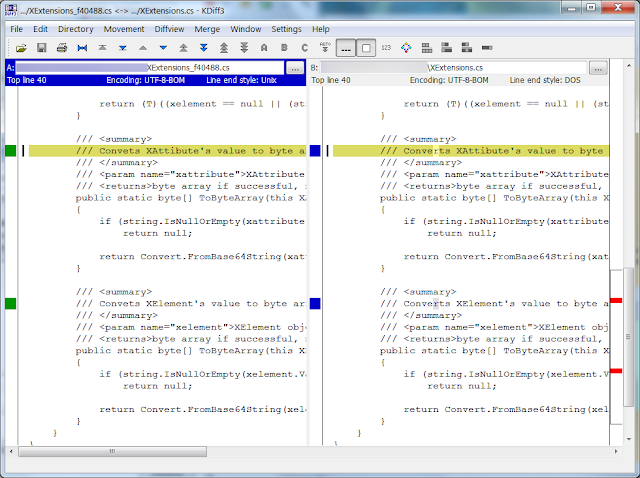640x478 pixels.
Task: Click the horizontal scrollbar thumb
Action: pos(112,451)
